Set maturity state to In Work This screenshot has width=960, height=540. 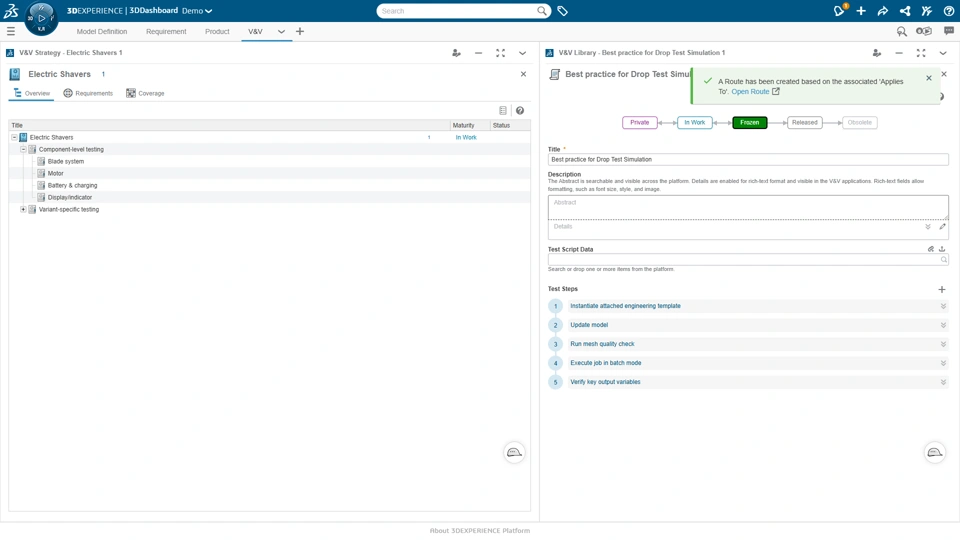[x=694, y=122]
